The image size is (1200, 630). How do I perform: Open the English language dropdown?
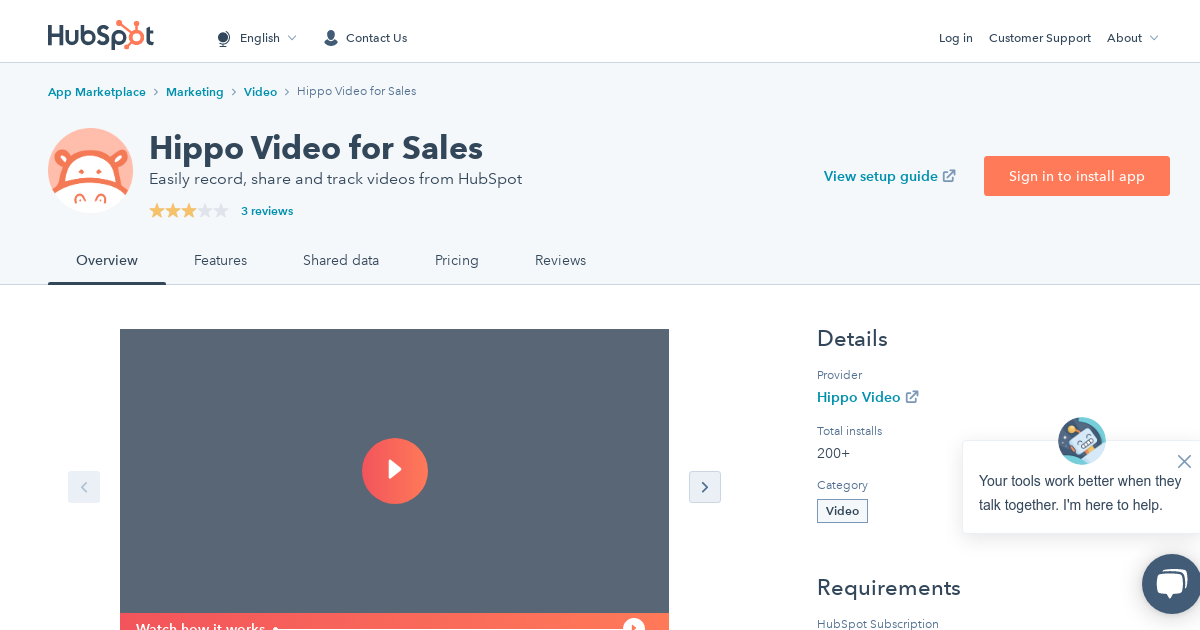(257, 38)
